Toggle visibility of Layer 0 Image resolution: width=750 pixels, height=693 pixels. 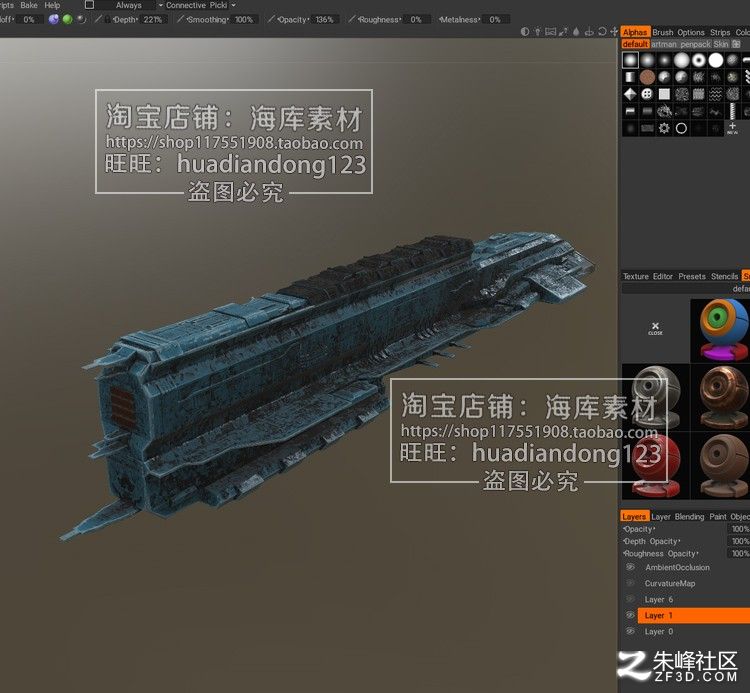pos(630,631)
